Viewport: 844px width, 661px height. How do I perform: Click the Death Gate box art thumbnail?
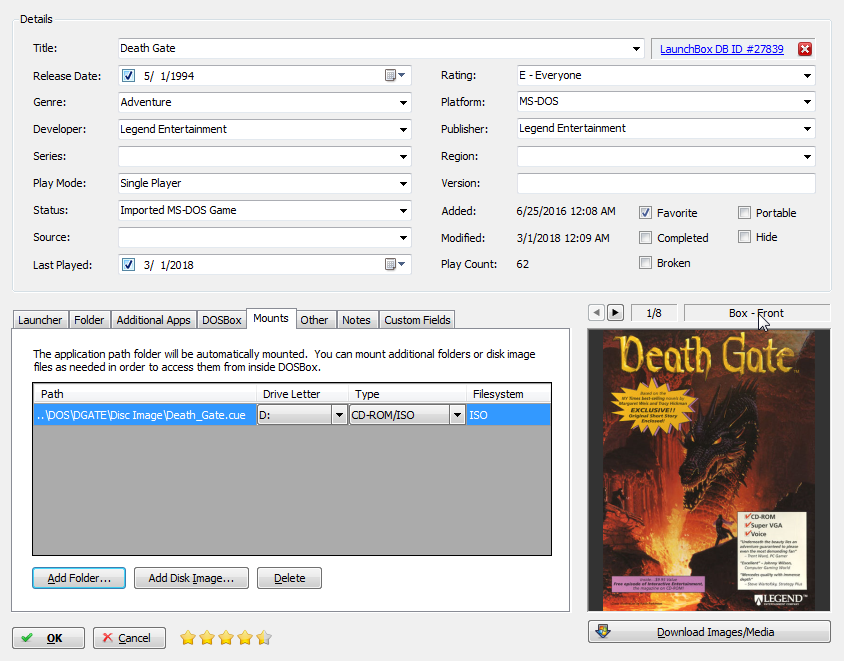709,470
